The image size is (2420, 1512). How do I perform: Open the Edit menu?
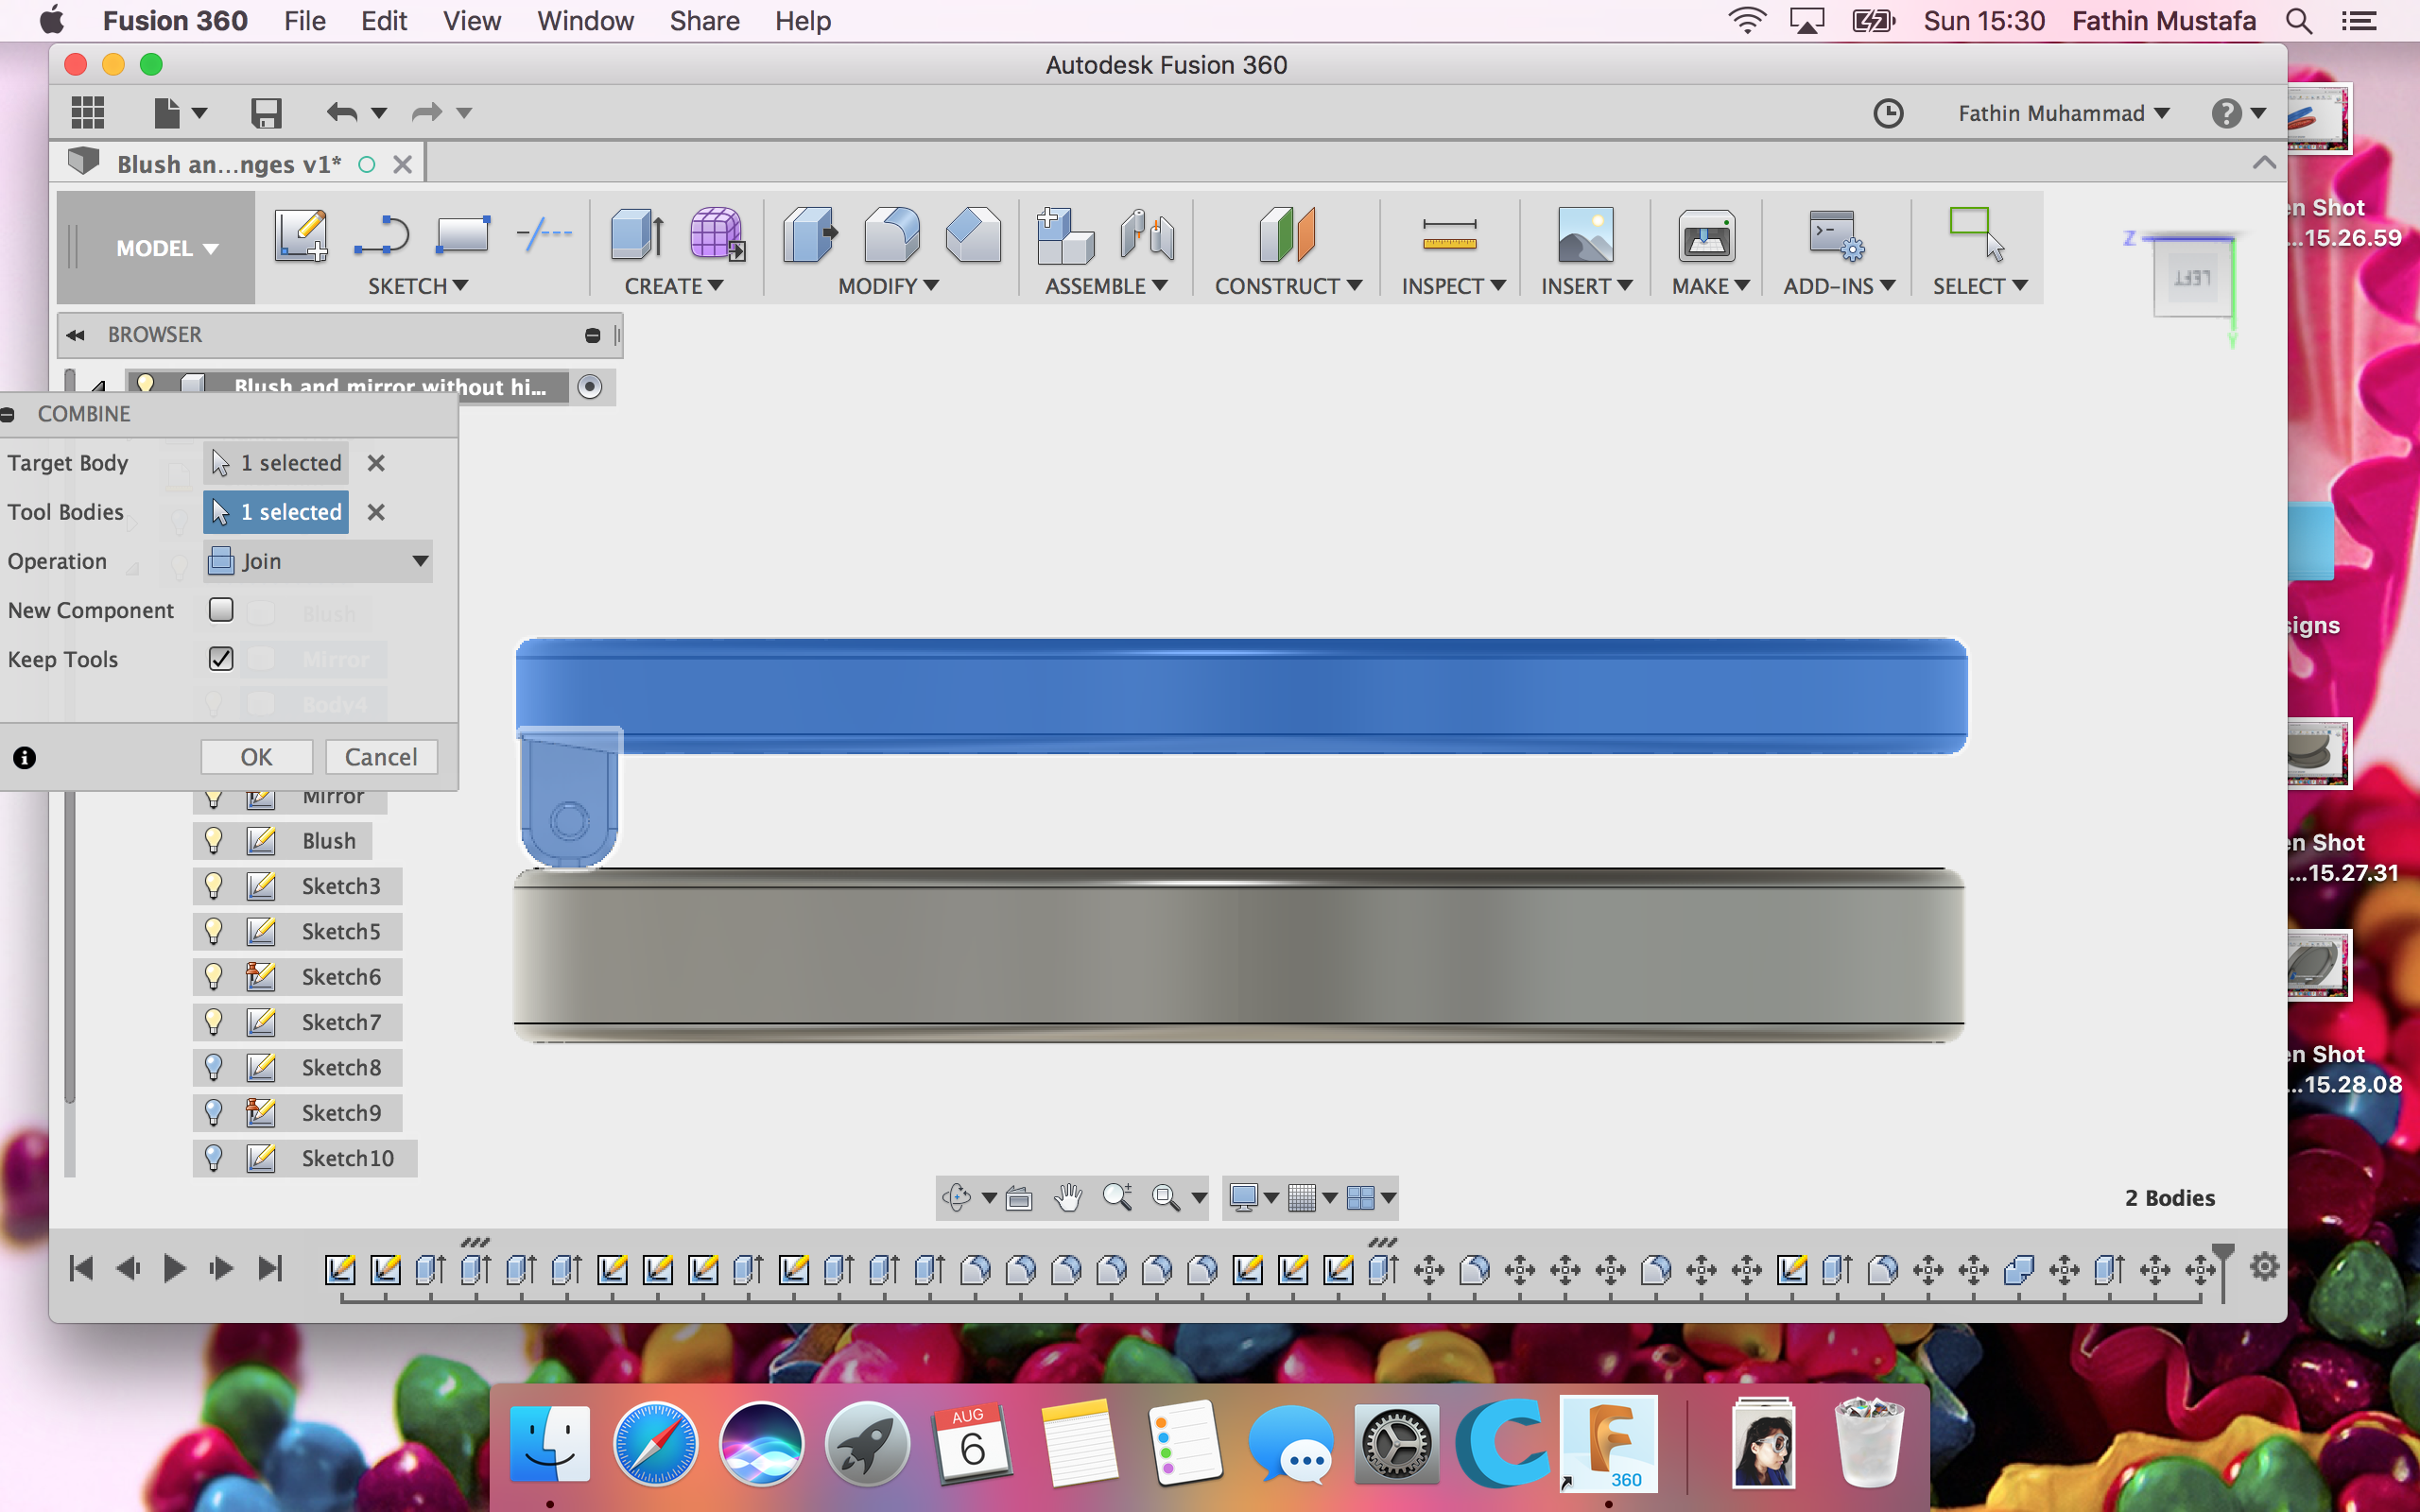(x=383, y=21)
